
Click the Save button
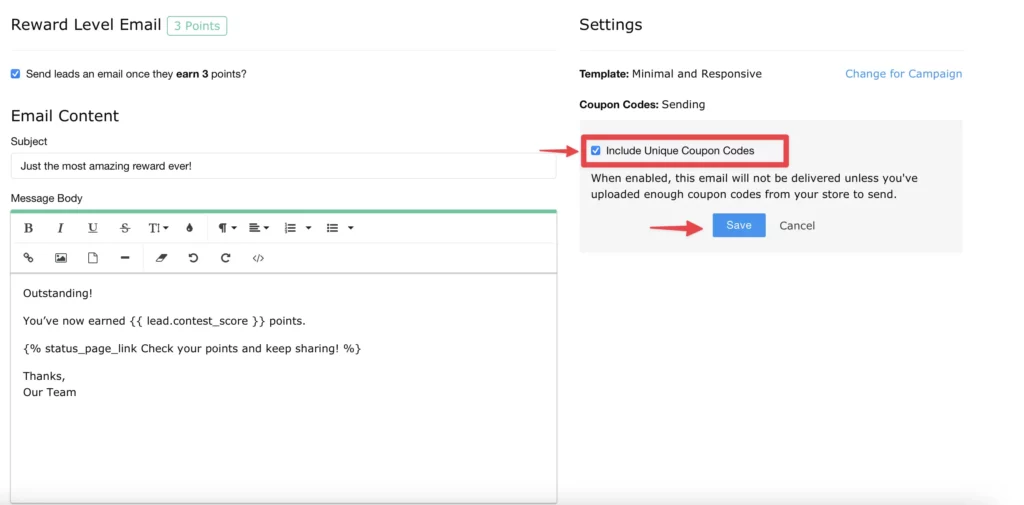739,225
